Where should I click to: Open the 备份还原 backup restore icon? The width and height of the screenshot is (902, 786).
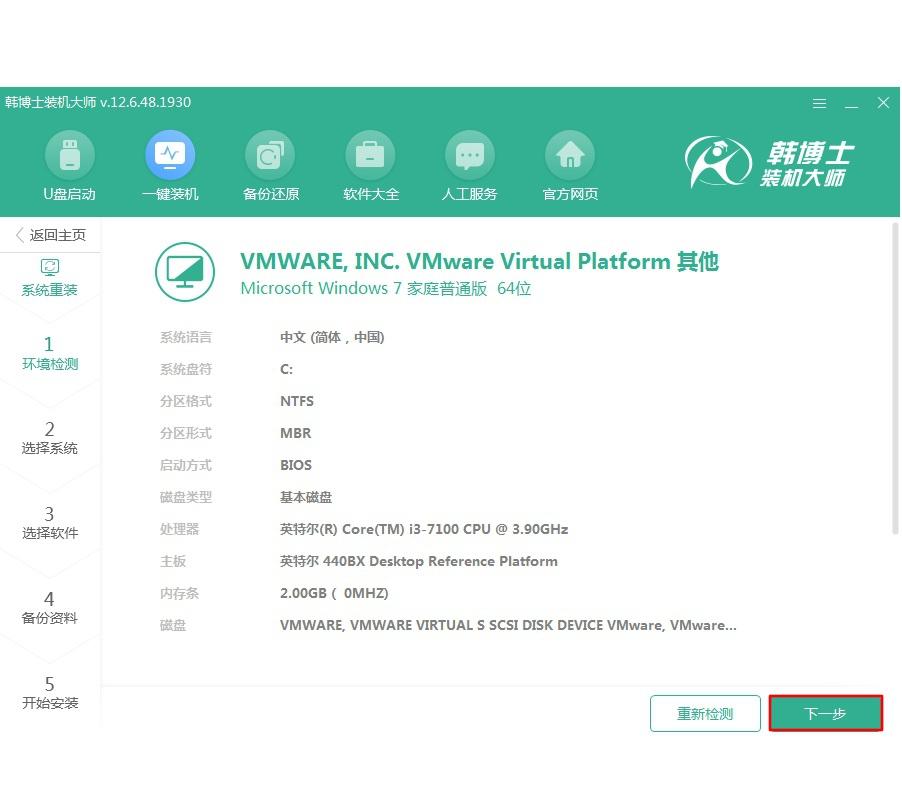(x=270, y=156)
